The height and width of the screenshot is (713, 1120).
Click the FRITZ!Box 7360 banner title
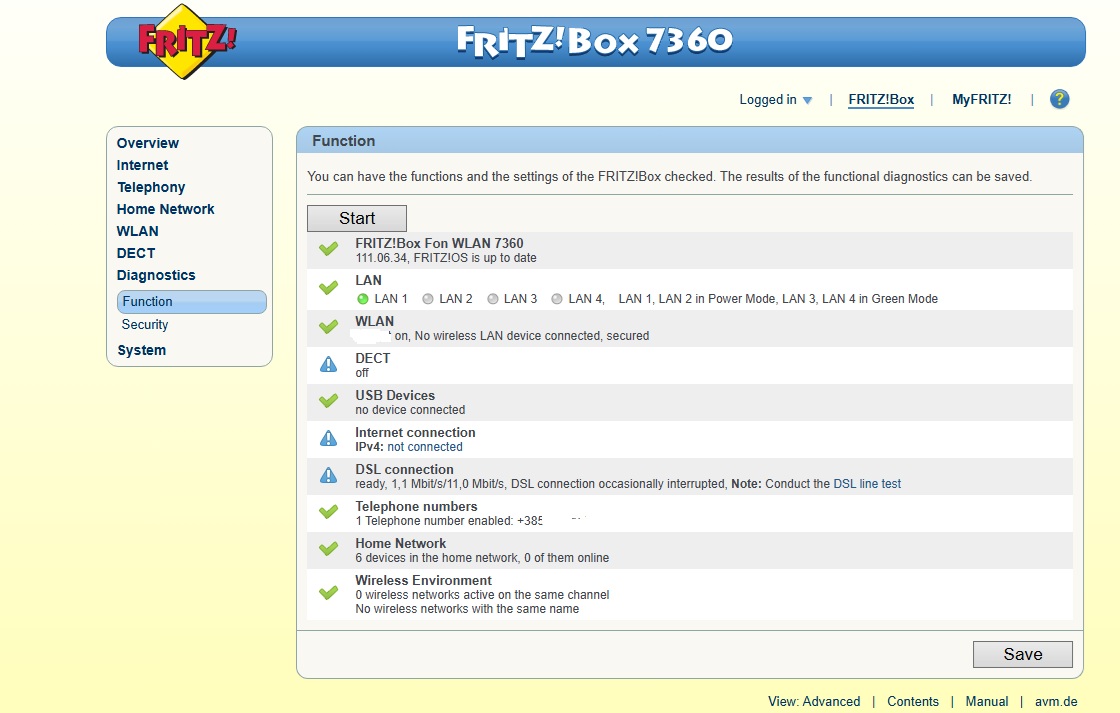(x=594, y=41)
